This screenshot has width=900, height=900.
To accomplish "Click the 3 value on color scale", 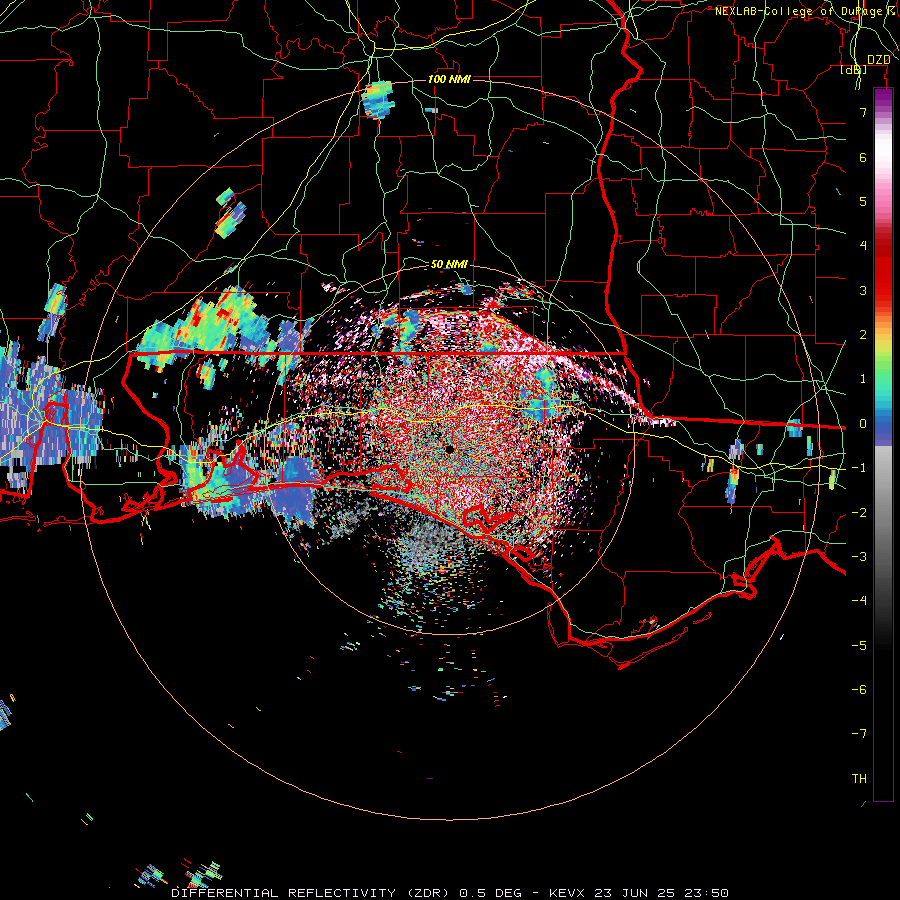I will click(x=863, y=290).
